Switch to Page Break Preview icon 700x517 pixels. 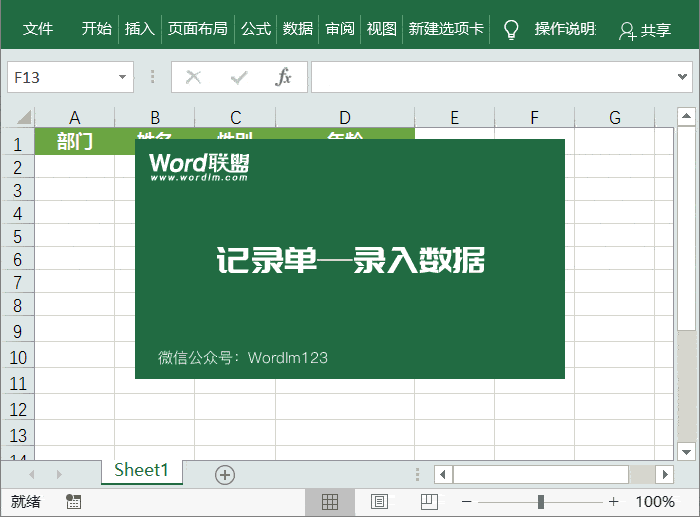[429, 502]
